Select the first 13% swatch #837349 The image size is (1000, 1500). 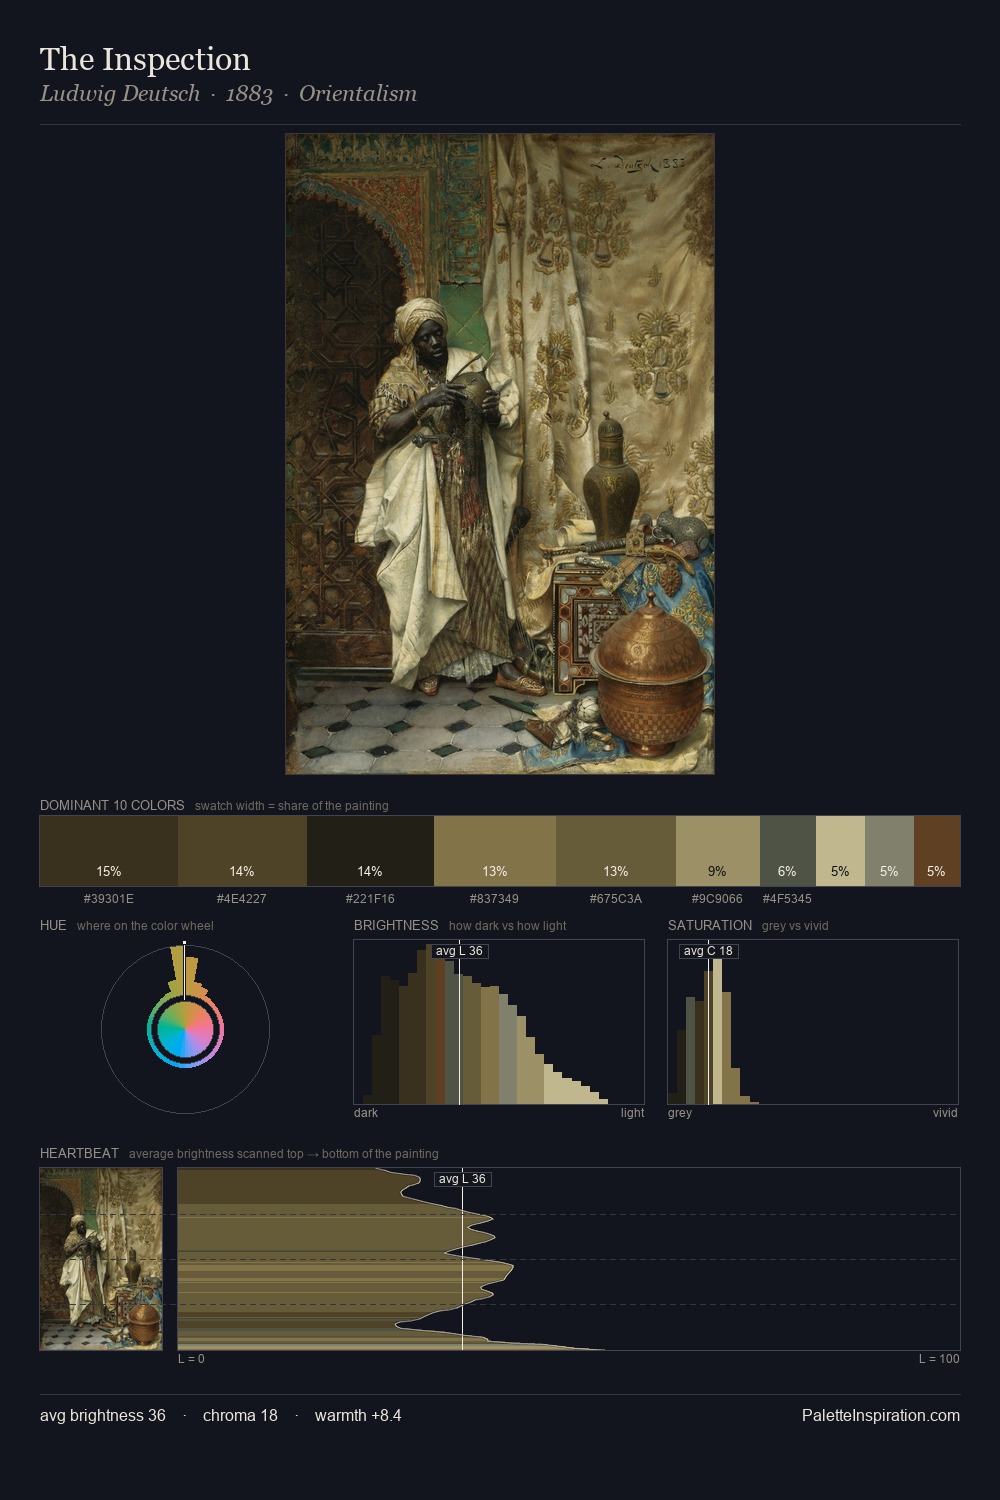(x=495, y=851)
